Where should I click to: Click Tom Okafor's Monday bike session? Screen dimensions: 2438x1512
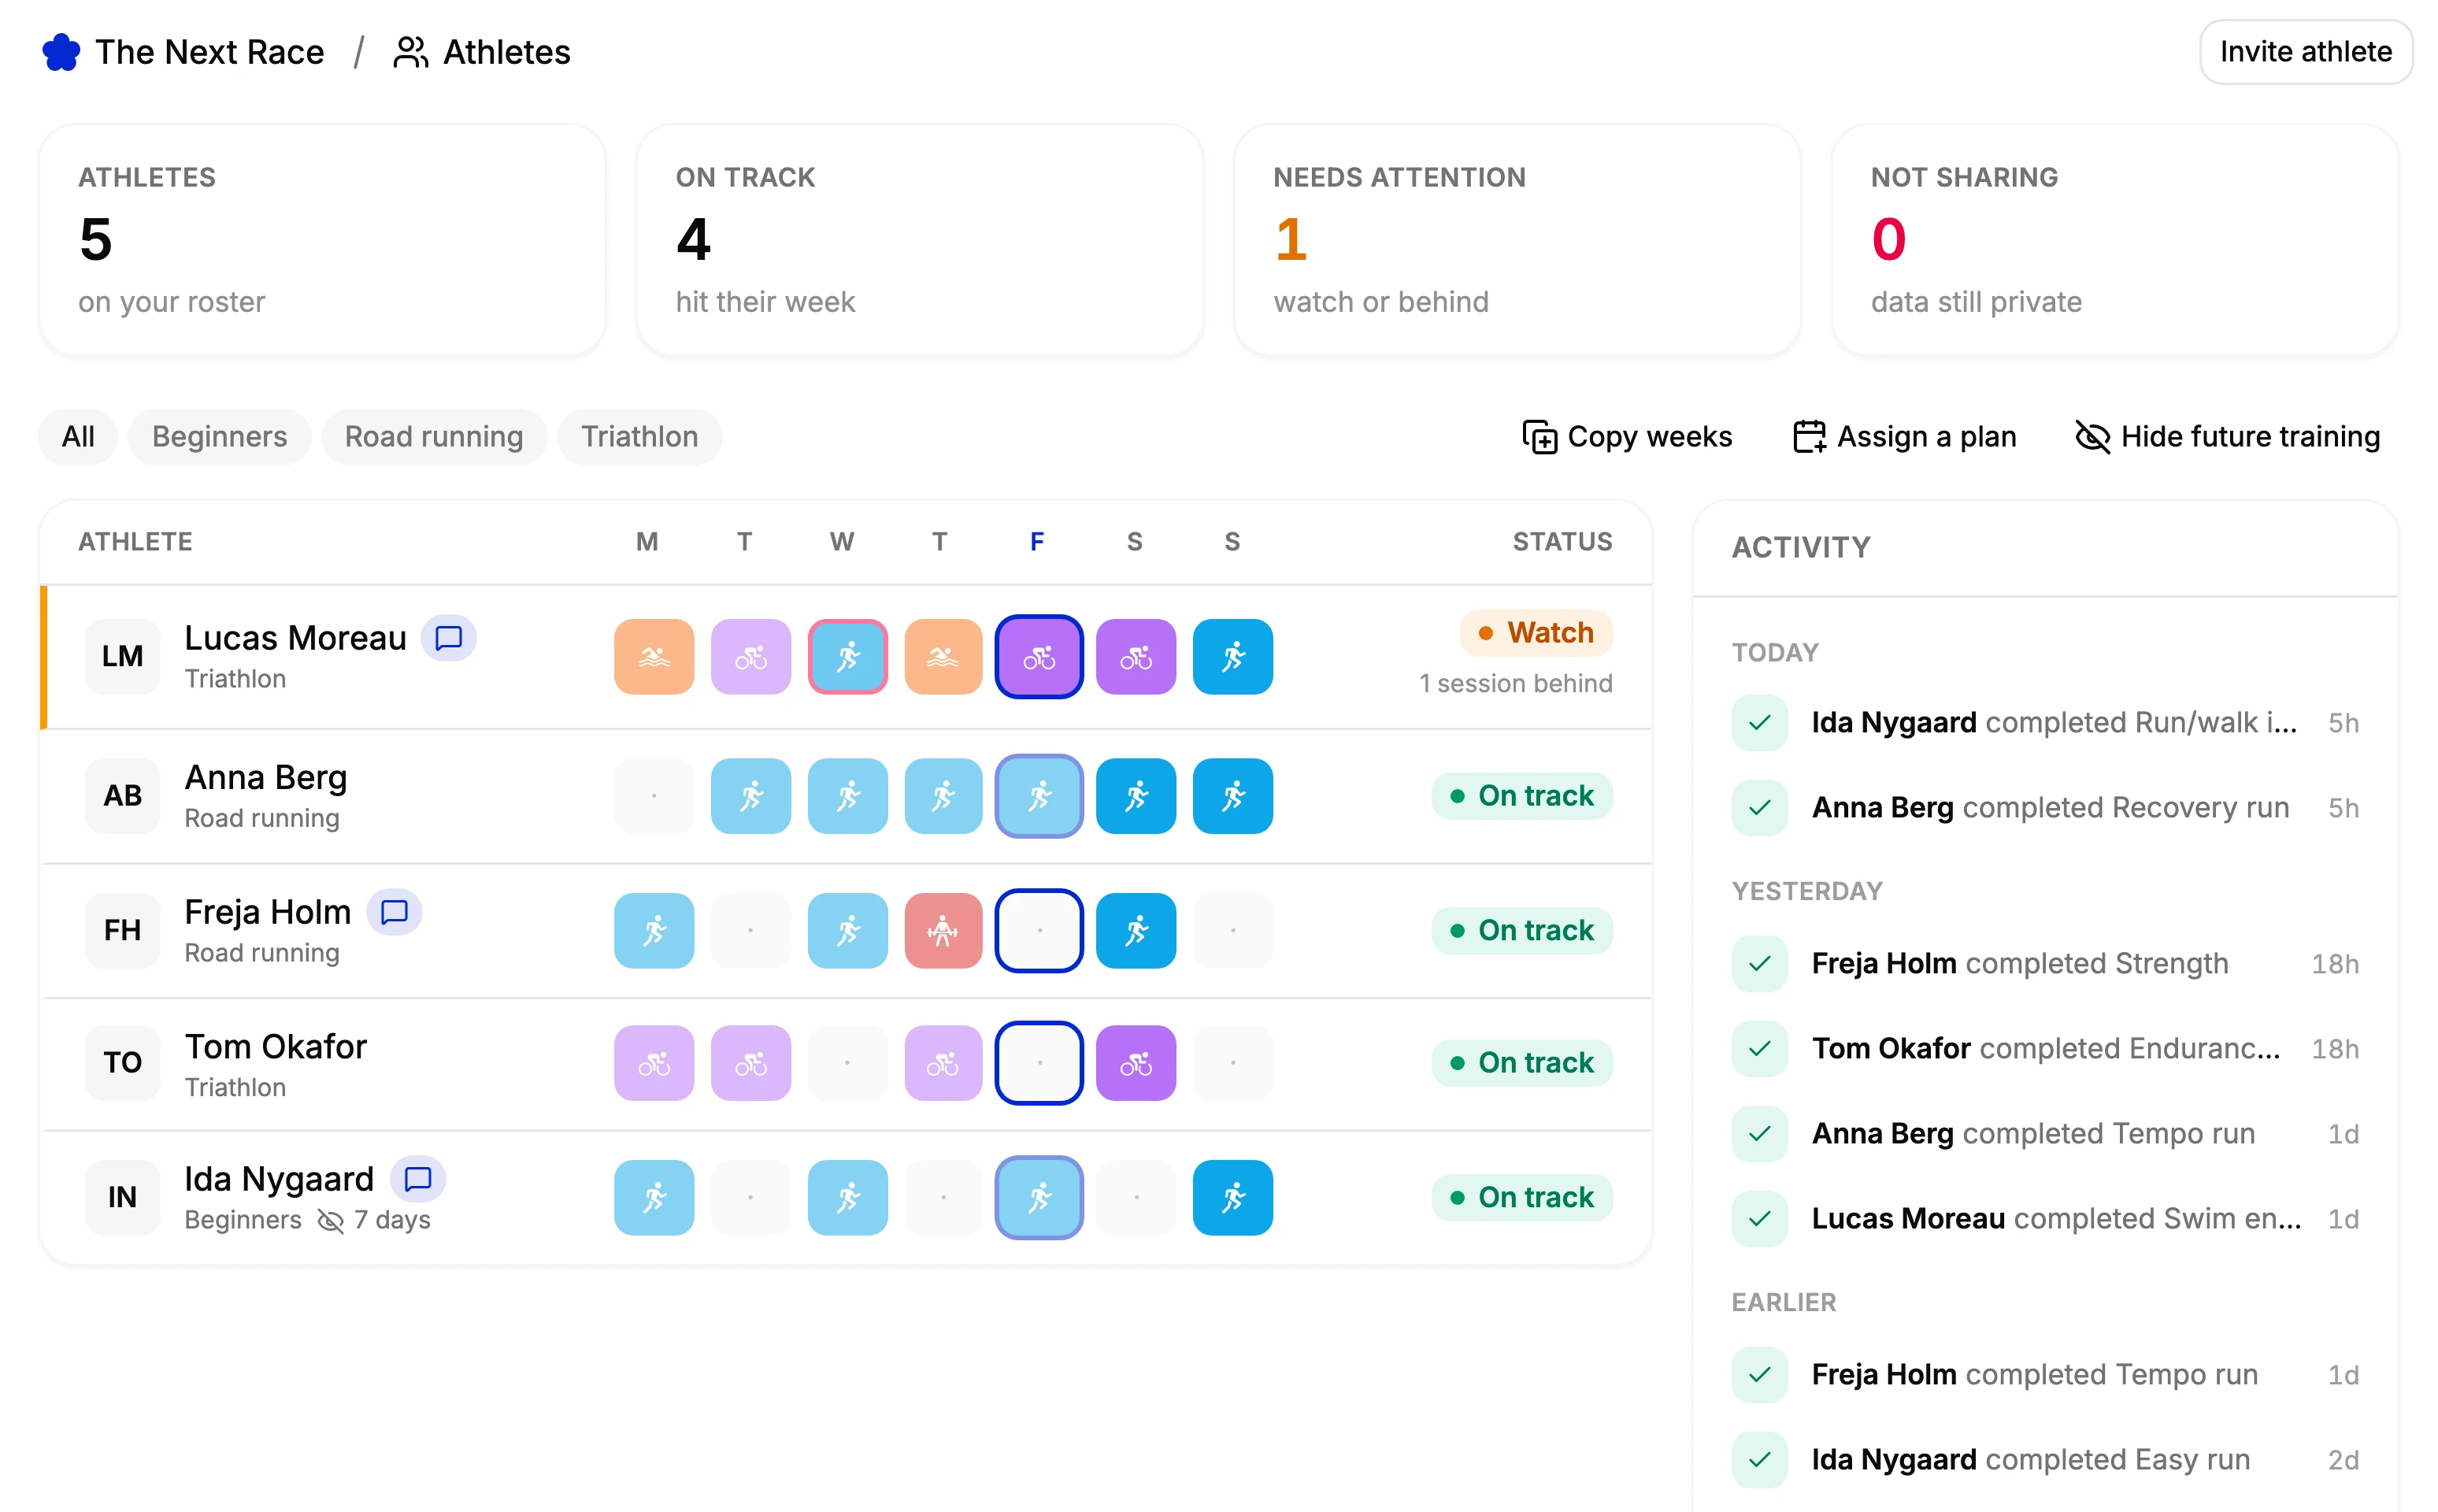coord(654,1063)
